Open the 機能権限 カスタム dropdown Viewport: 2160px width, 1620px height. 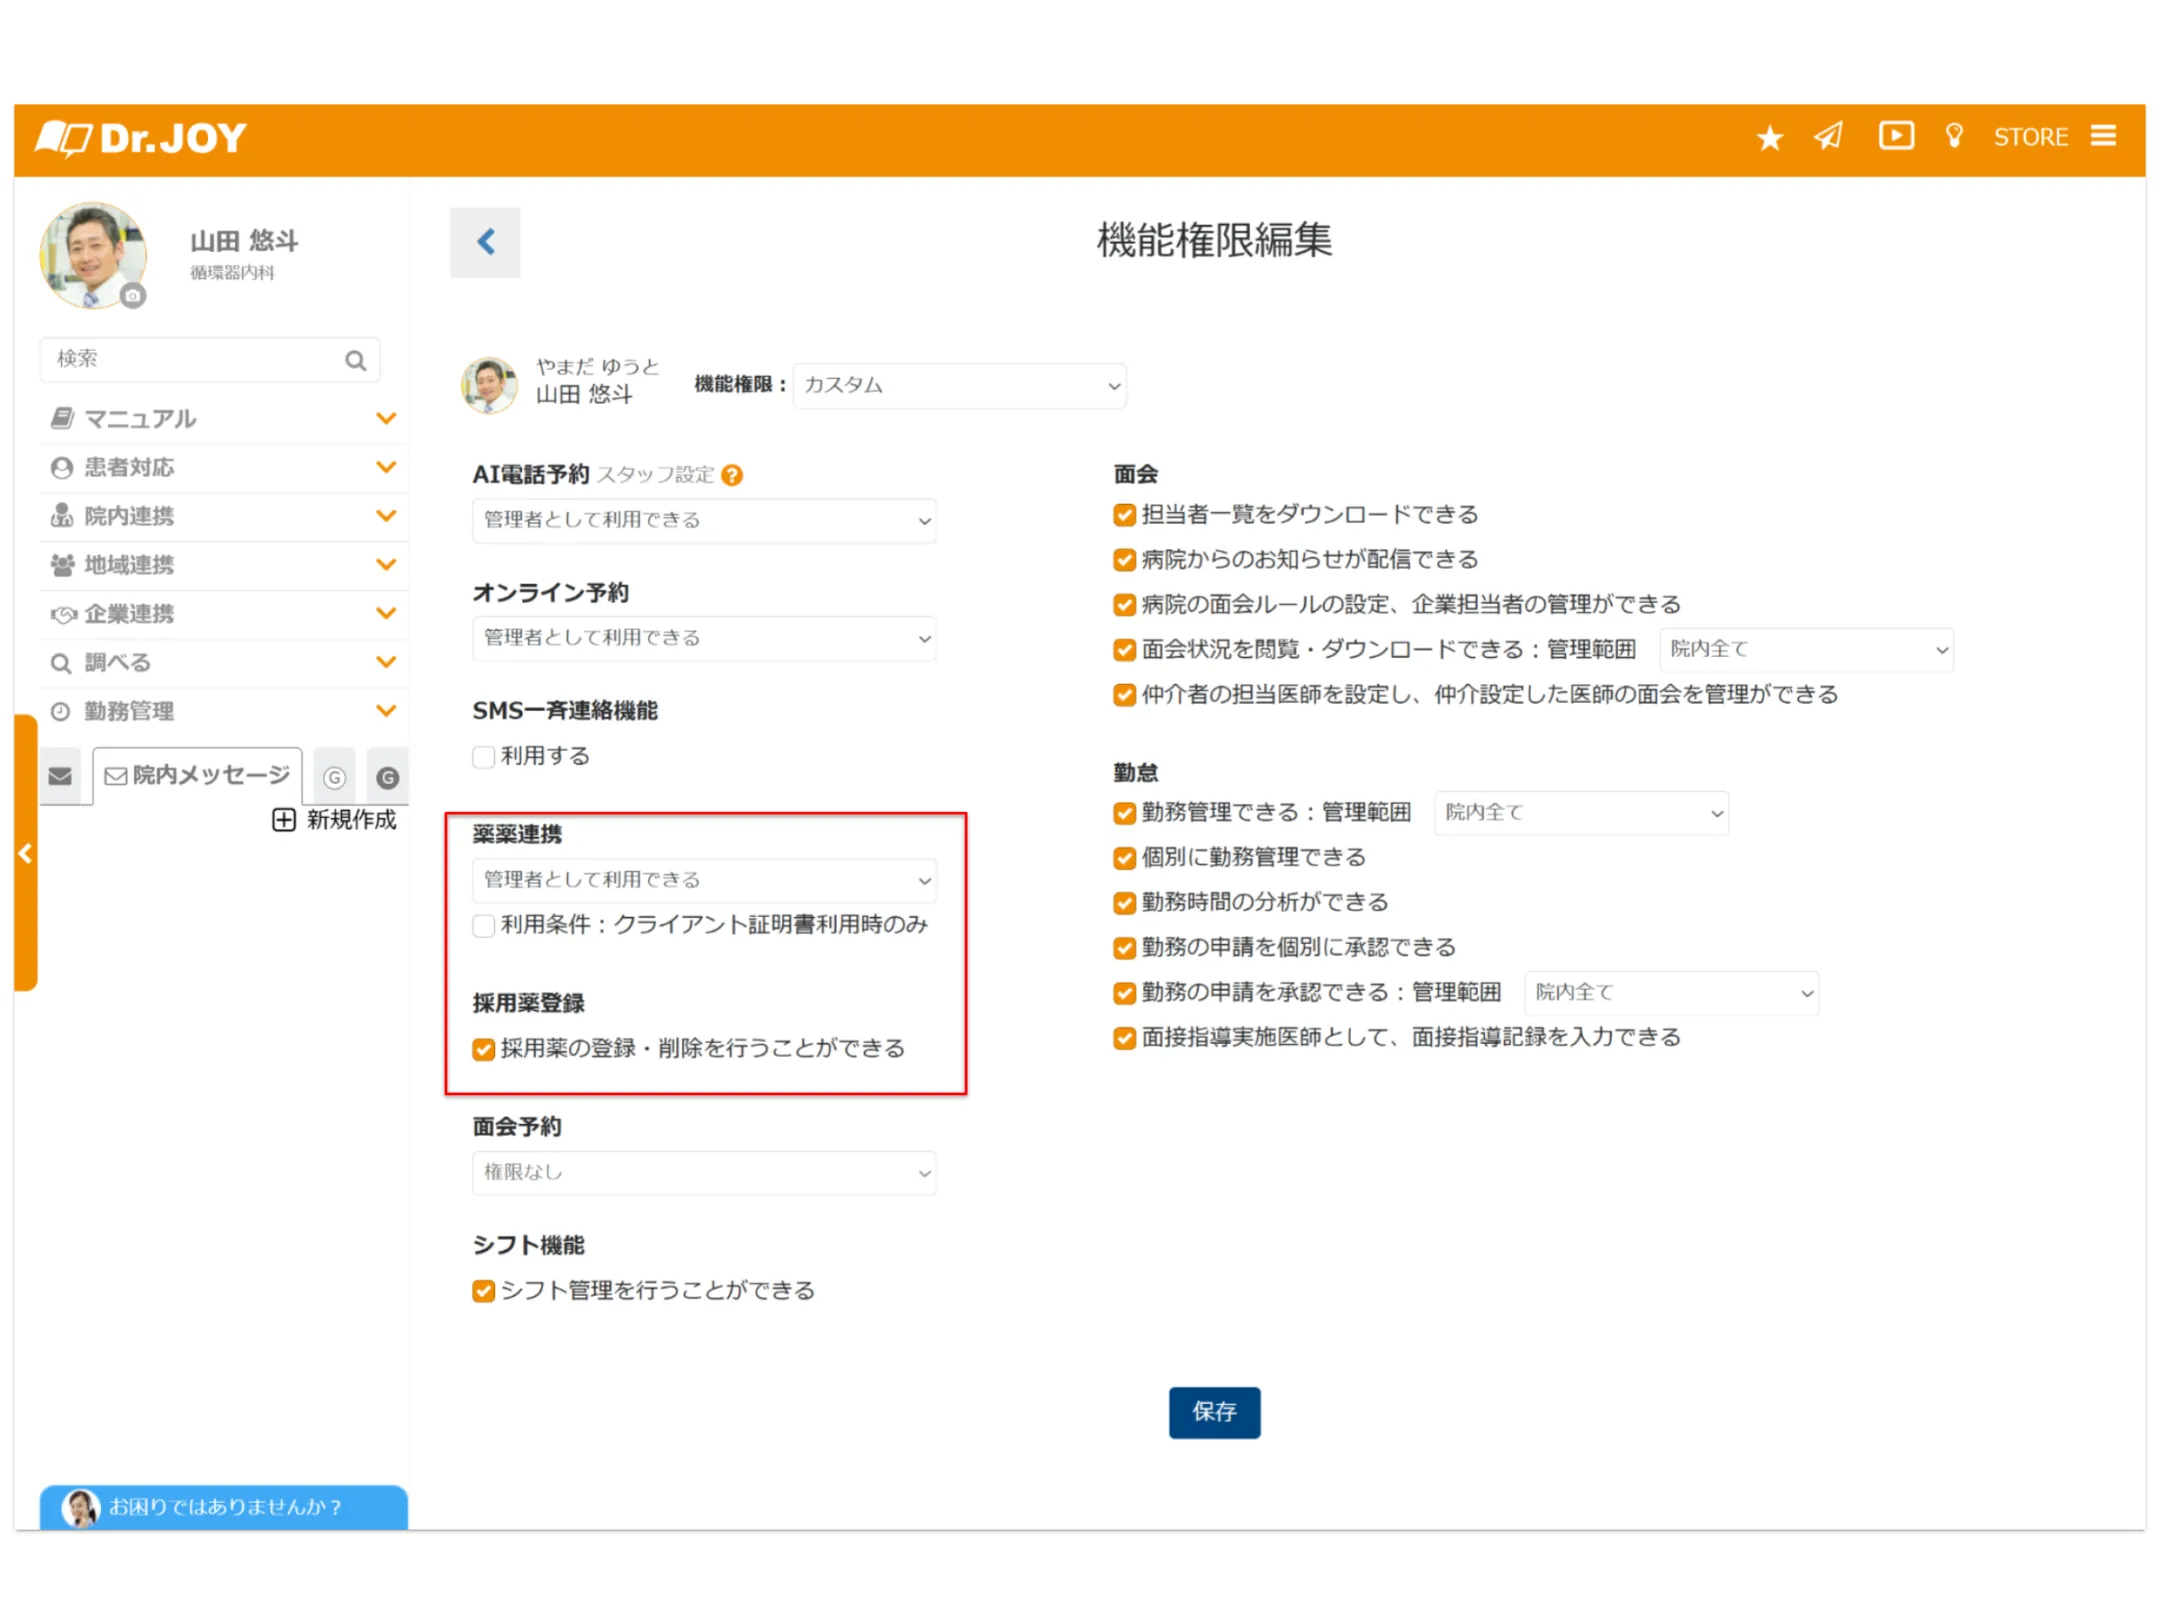tap(959, 386)
